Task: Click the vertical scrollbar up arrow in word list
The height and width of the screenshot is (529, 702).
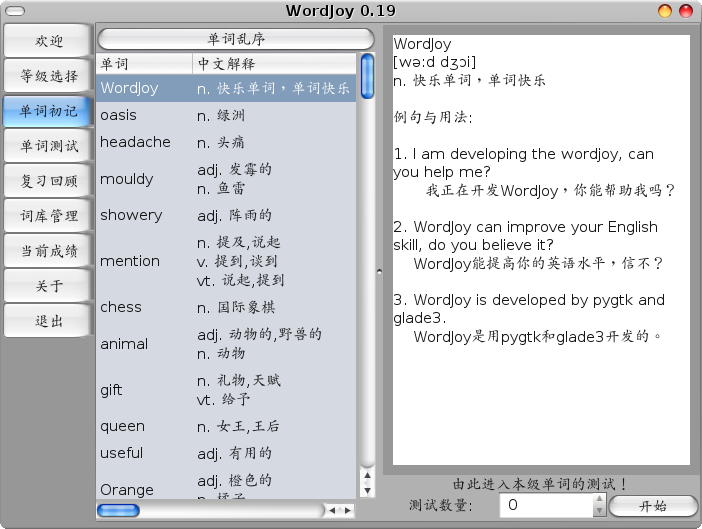Action: (x=367, y=478)
